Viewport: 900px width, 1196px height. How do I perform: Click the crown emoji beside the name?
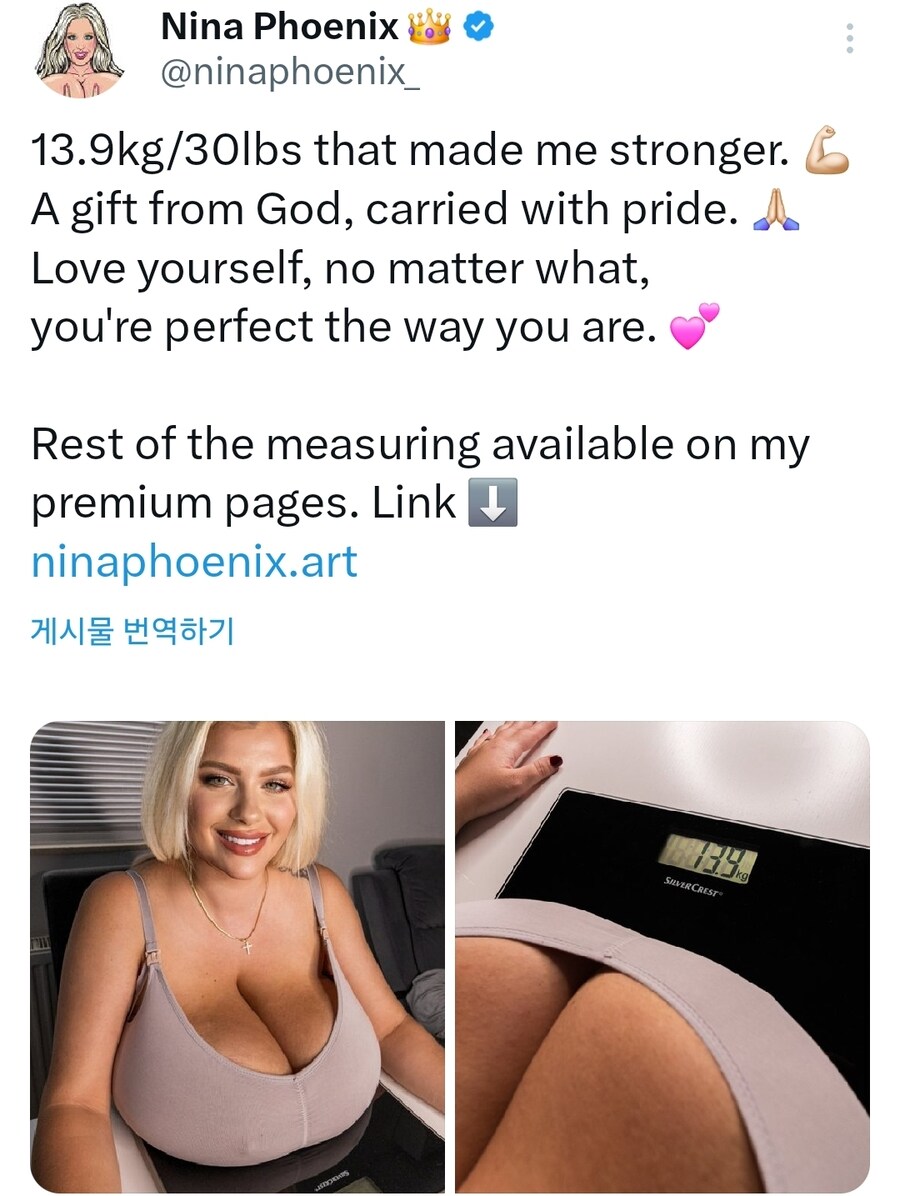click(x=430, y=28)
